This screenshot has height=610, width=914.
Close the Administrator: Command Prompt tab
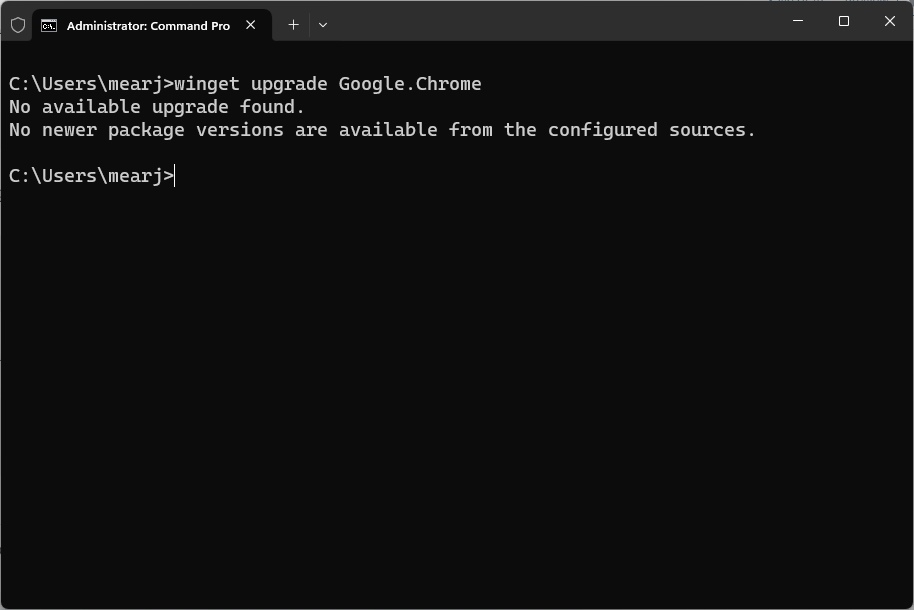250,25
